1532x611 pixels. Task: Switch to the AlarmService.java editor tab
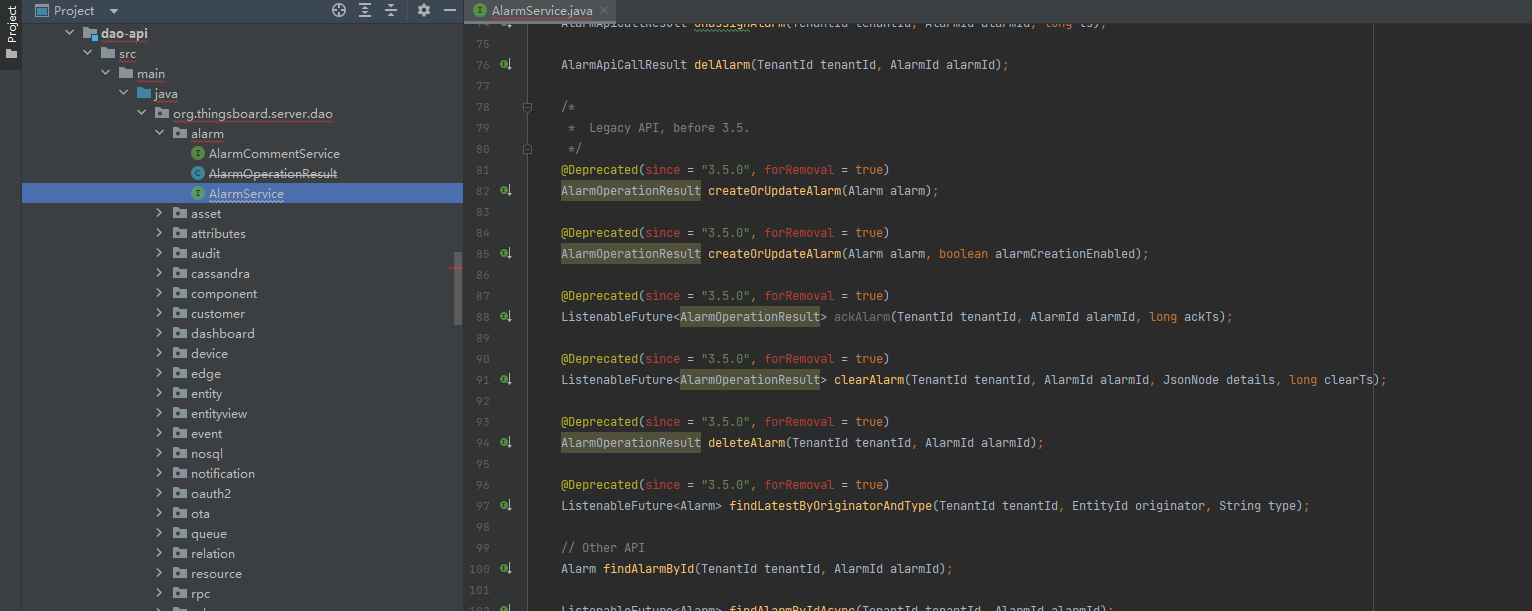[x=540, y=10]
